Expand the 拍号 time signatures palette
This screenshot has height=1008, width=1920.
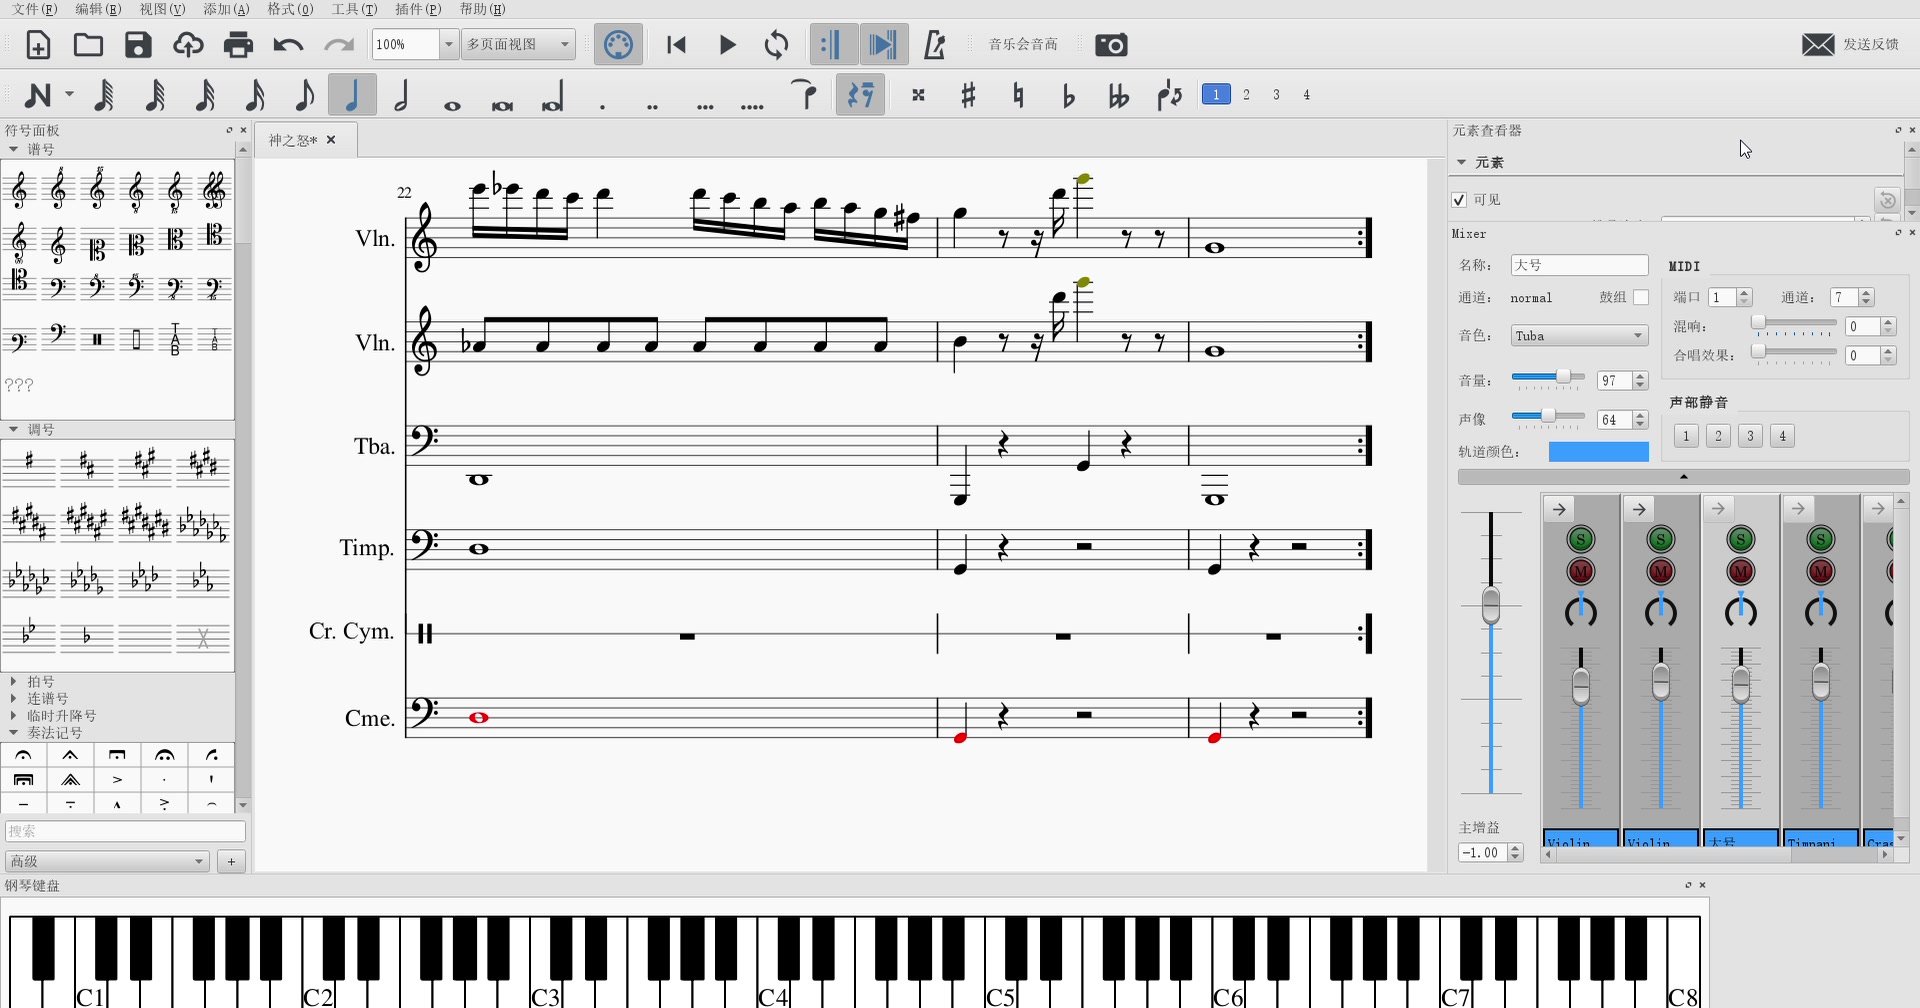[x=13, y=681]
